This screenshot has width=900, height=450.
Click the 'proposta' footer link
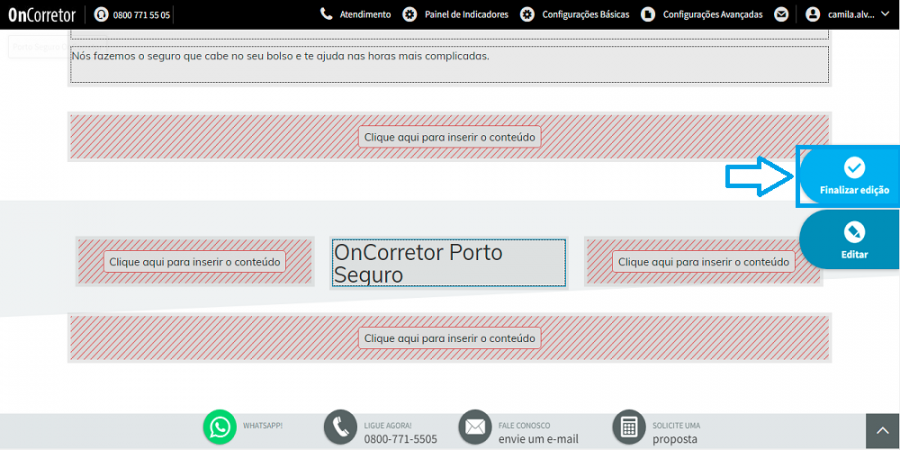tap(675, 439)
